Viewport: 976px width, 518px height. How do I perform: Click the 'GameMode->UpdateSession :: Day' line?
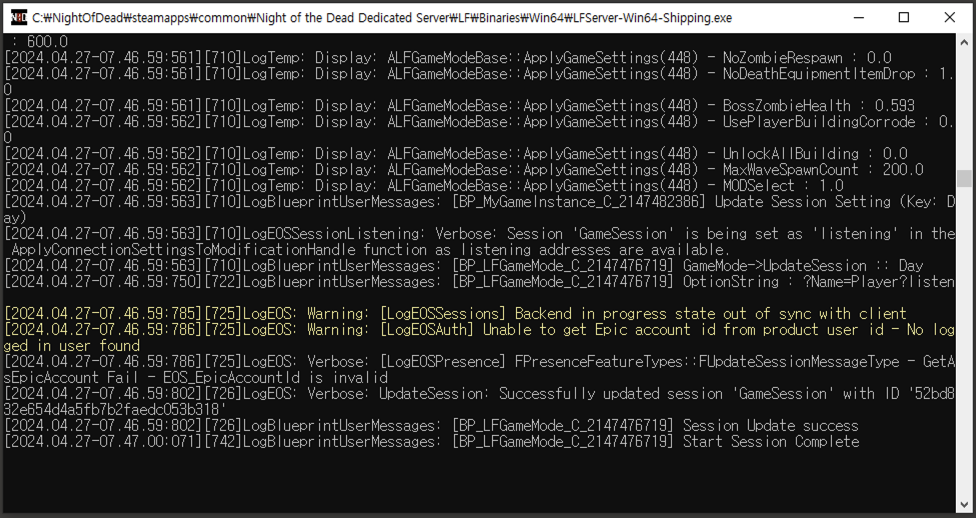click(464, 266)
